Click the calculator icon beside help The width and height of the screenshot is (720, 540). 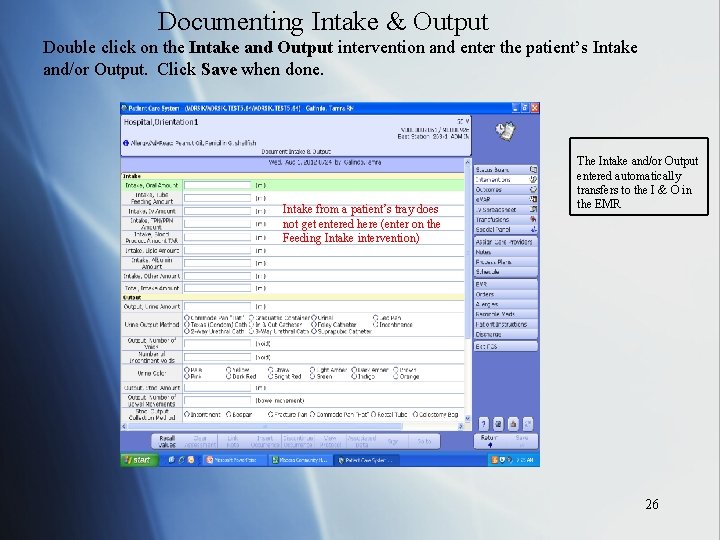498,424
